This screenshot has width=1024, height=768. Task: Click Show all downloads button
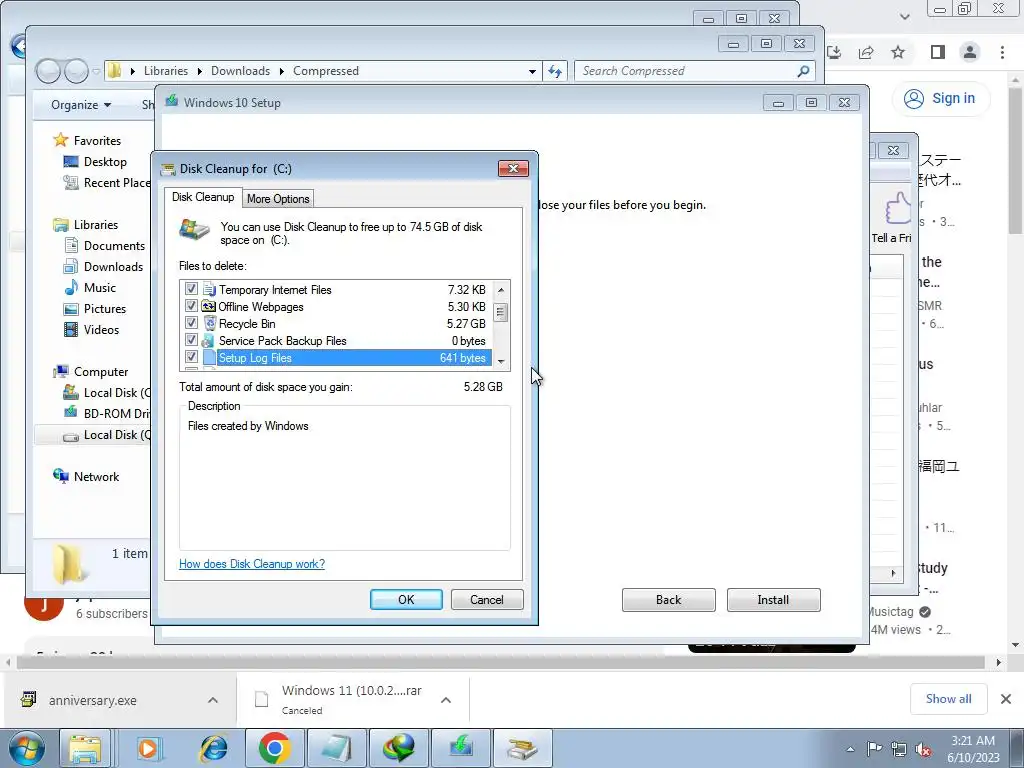[948, 699]
